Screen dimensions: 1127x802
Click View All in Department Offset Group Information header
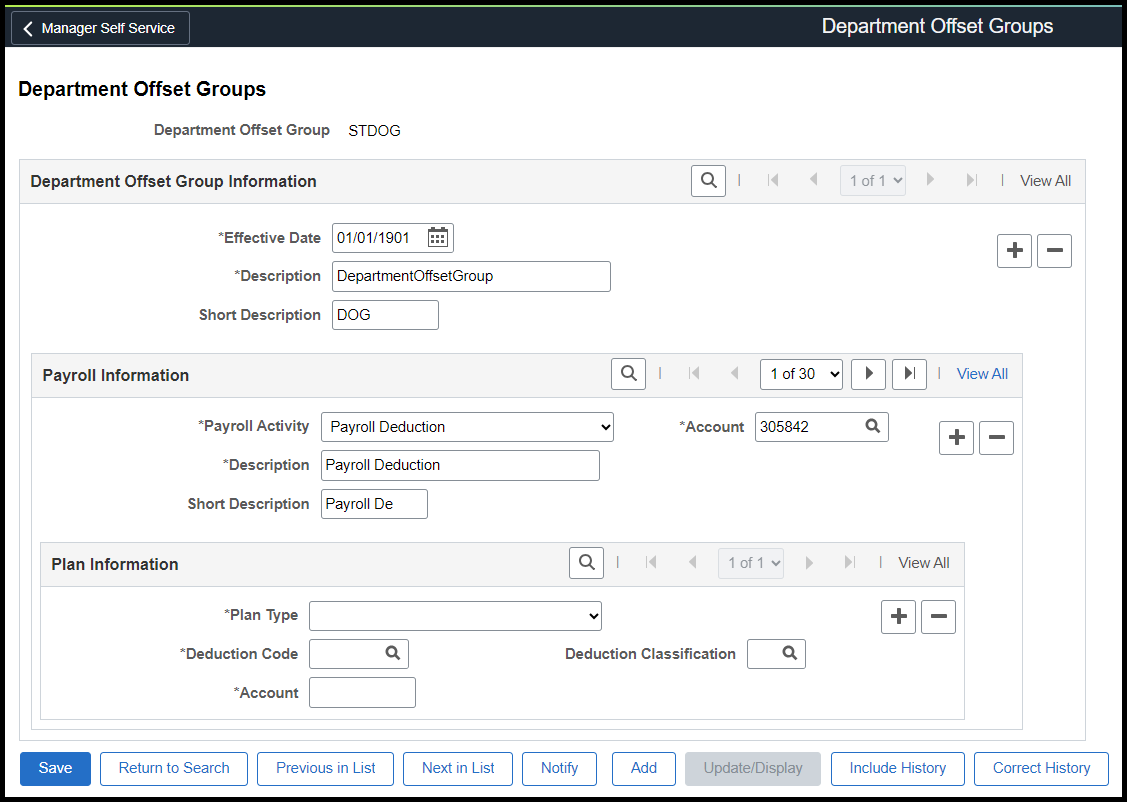(x=1045, y=181)
